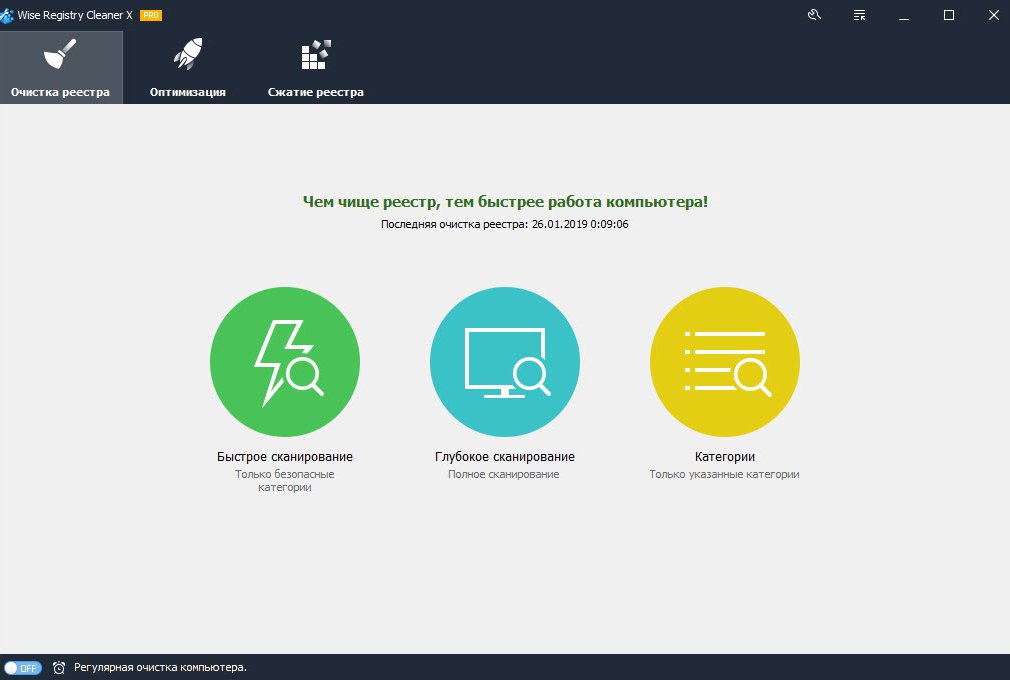Open the Очистка реестра tab
Screen dimensions: 1010x680
coord(61,68)
